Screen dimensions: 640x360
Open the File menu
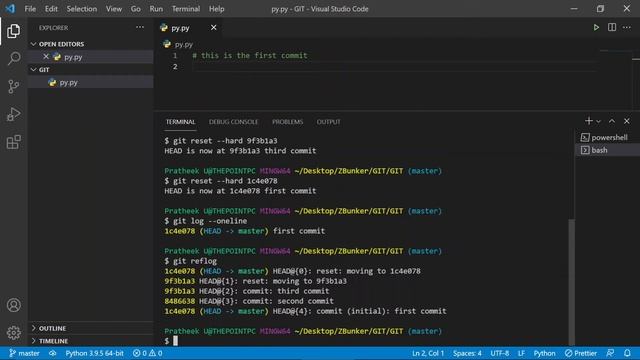30,9
